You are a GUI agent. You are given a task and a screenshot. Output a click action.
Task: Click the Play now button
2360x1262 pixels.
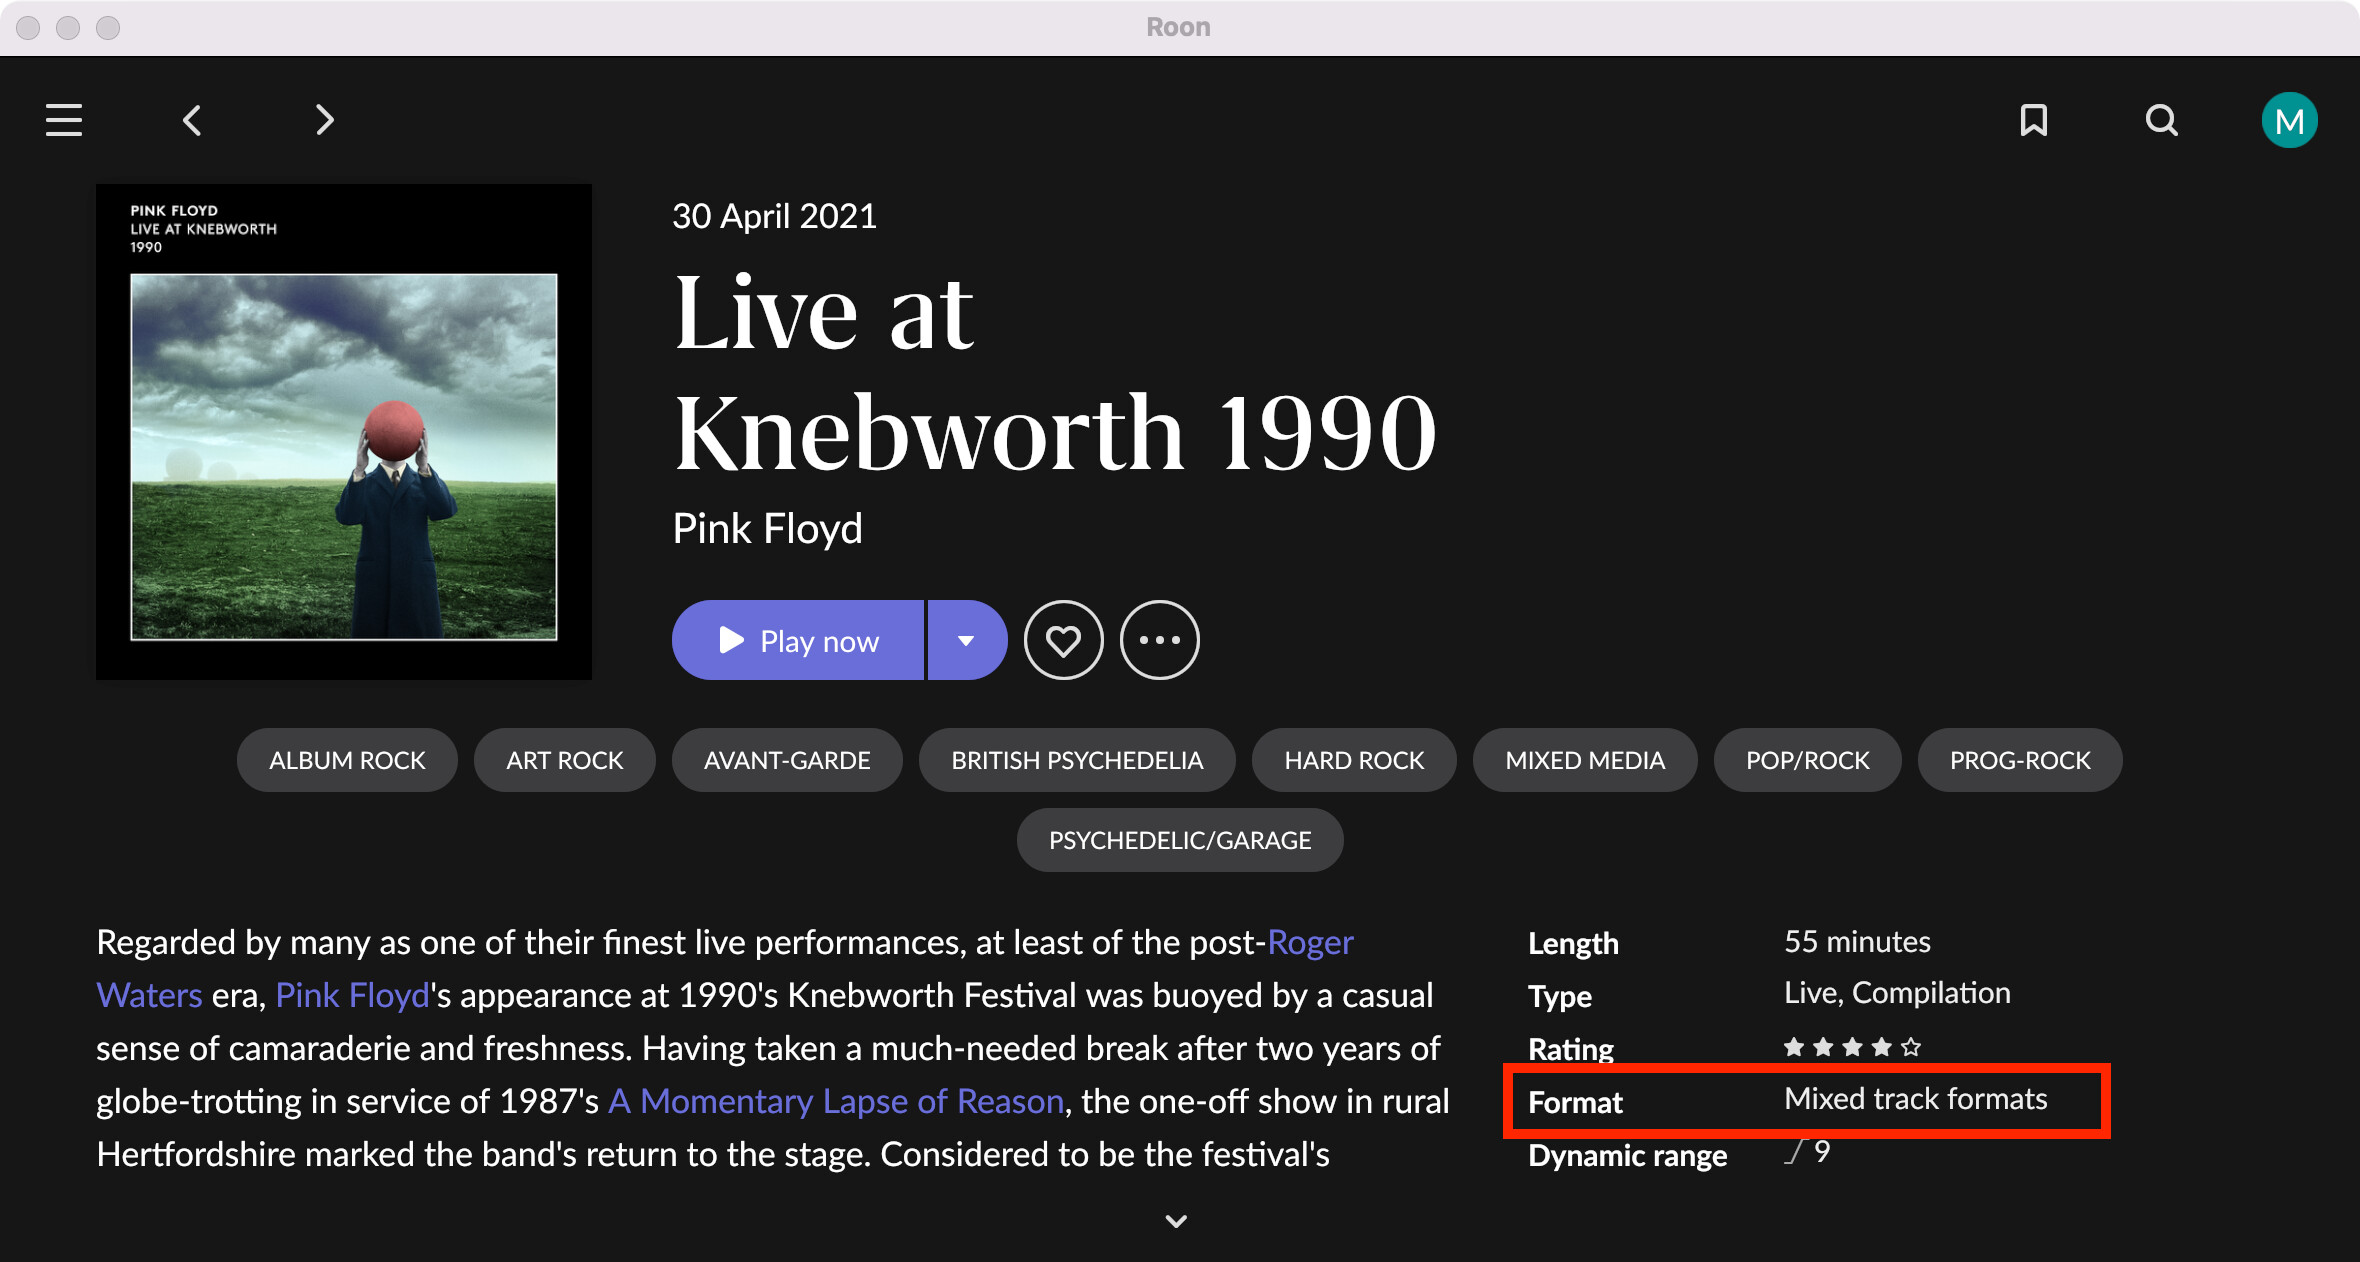click(798, 640)
